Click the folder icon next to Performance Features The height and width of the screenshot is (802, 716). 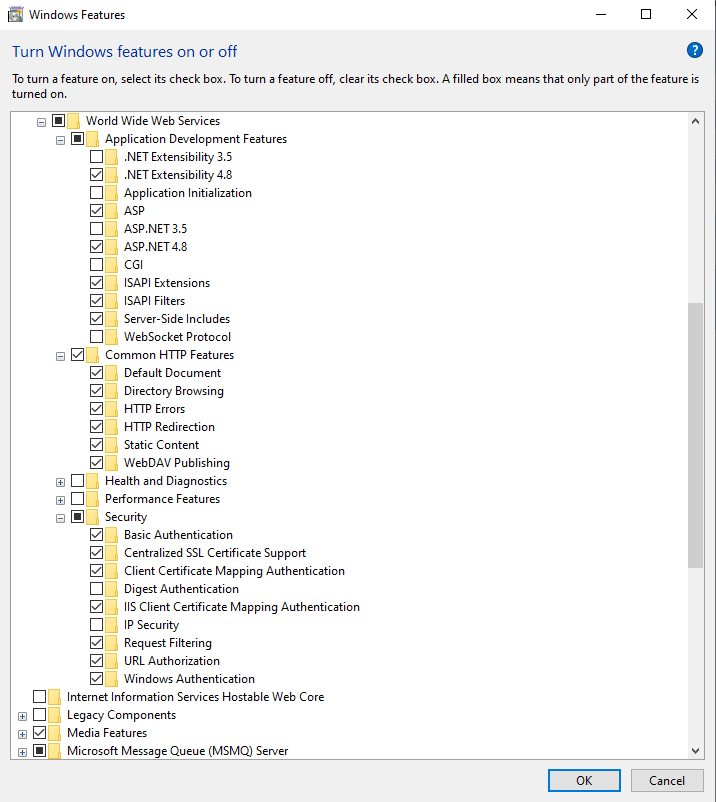click(92, 499)
